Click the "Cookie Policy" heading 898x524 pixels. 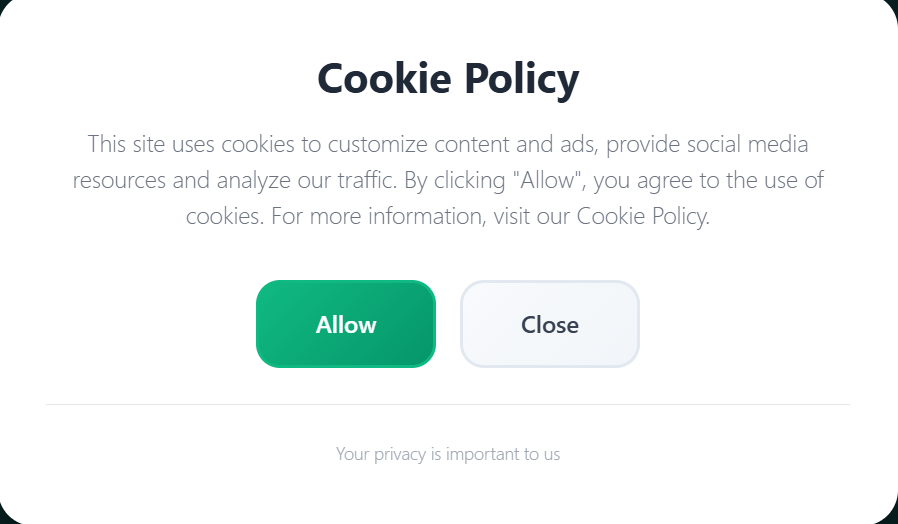point(448,78)
